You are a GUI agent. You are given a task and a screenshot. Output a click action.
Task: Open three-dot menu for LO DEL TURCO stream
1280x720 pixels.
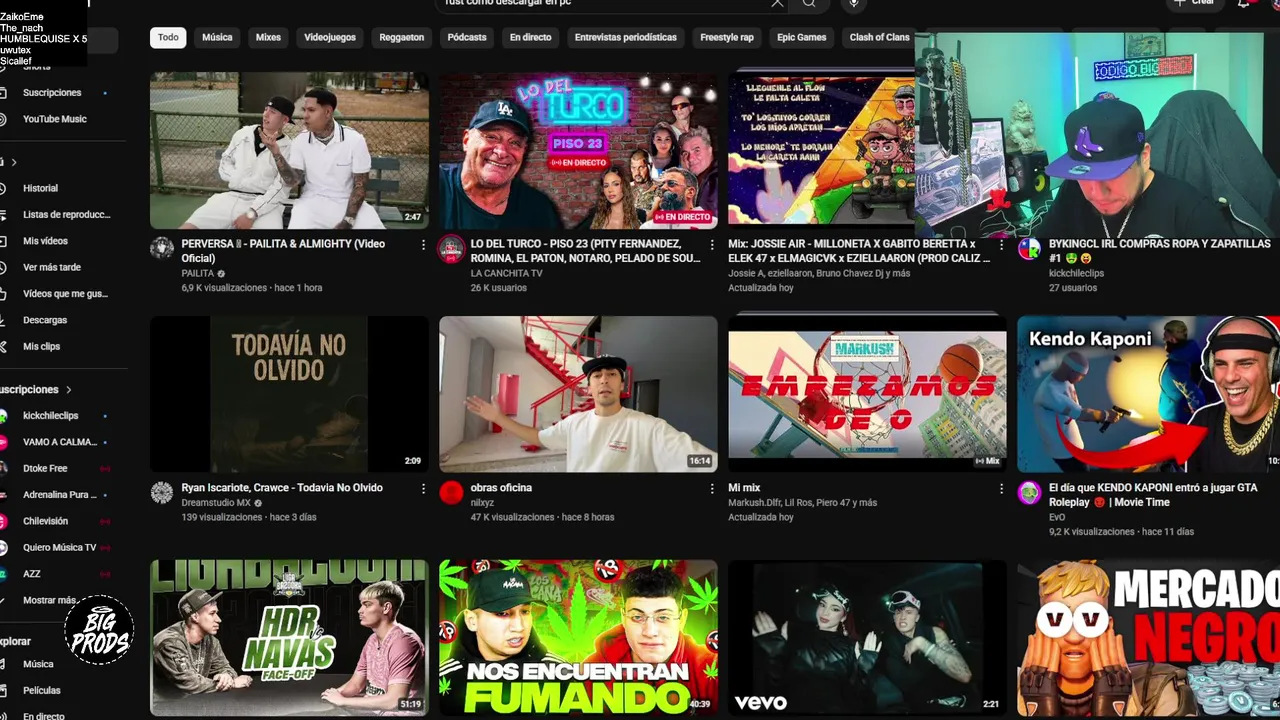(712, 245)
